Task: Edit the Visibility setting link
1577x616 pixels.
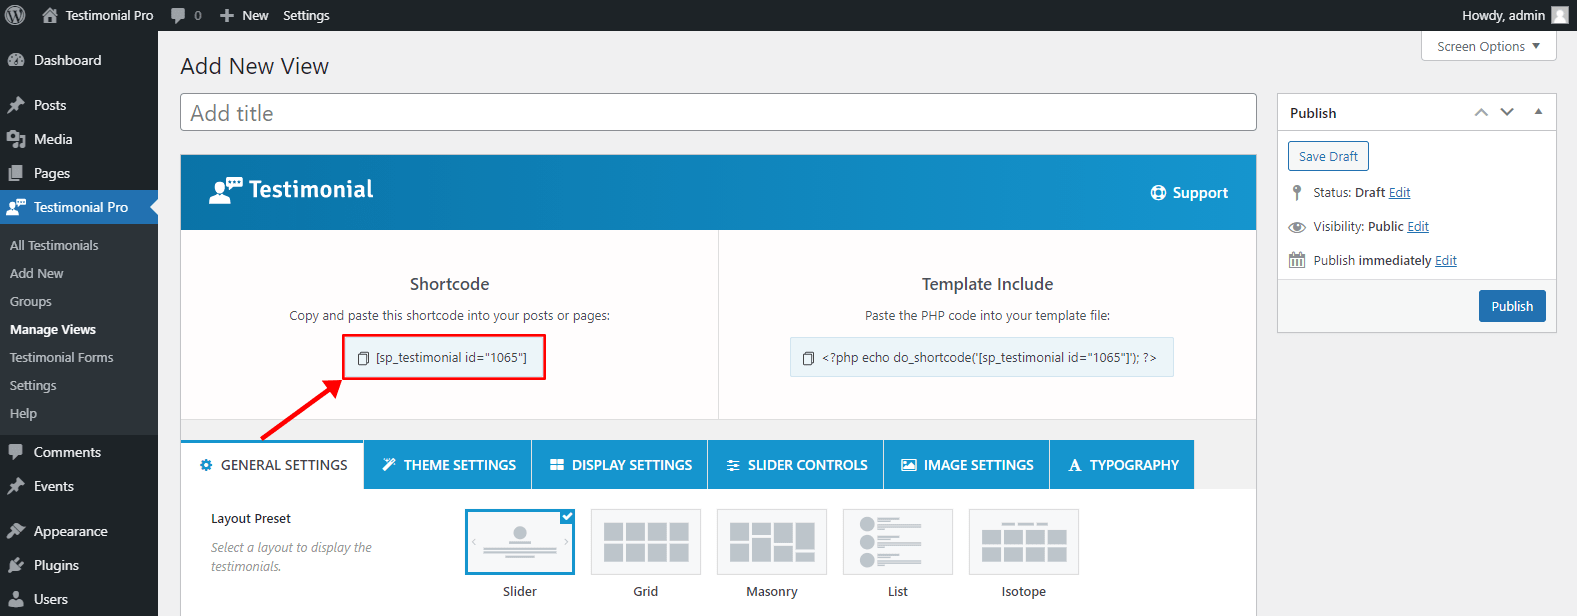Action: coord(1418,227)
